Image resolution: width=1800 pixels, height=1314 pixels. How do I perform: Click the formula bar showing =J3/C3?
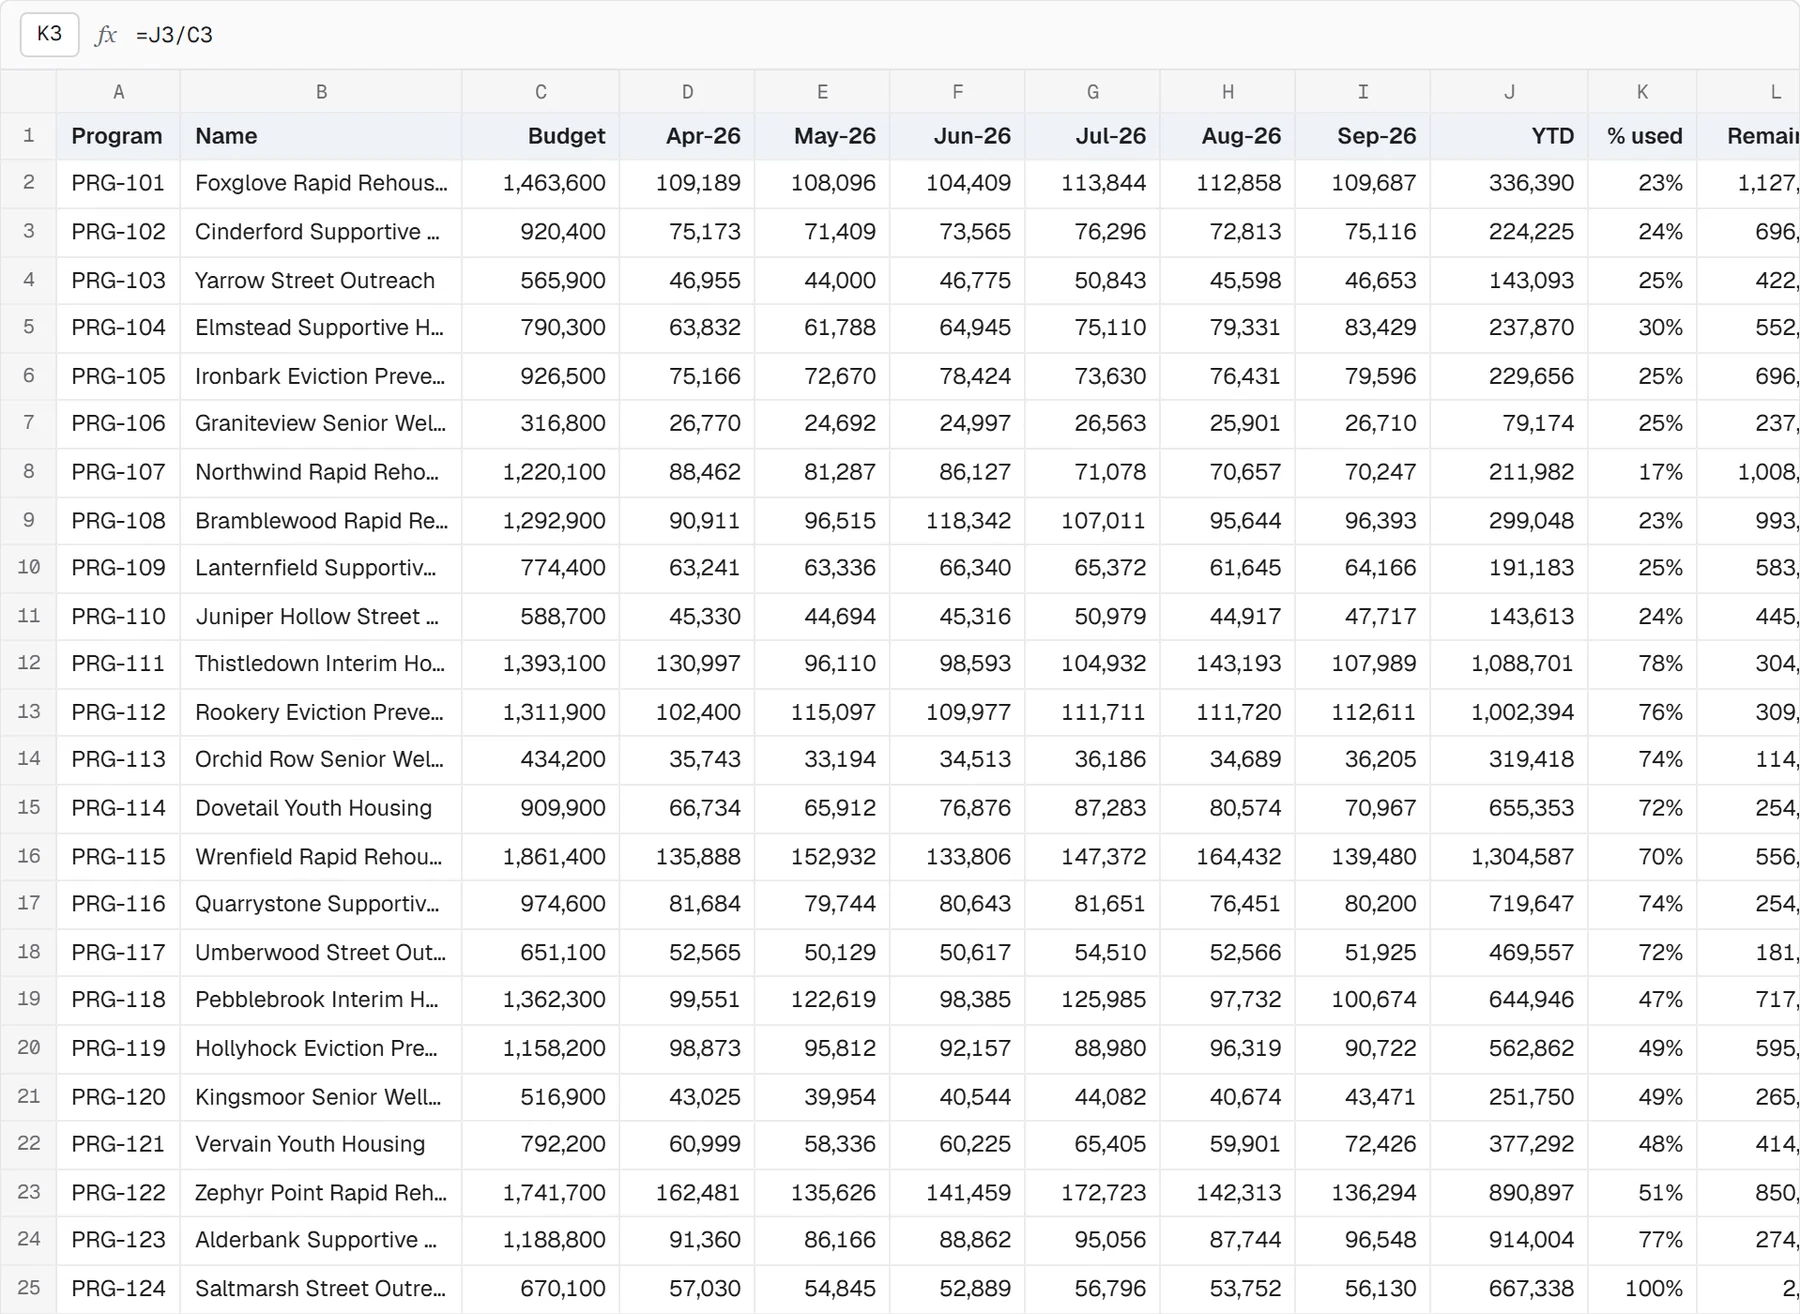(x=960, y=35)
